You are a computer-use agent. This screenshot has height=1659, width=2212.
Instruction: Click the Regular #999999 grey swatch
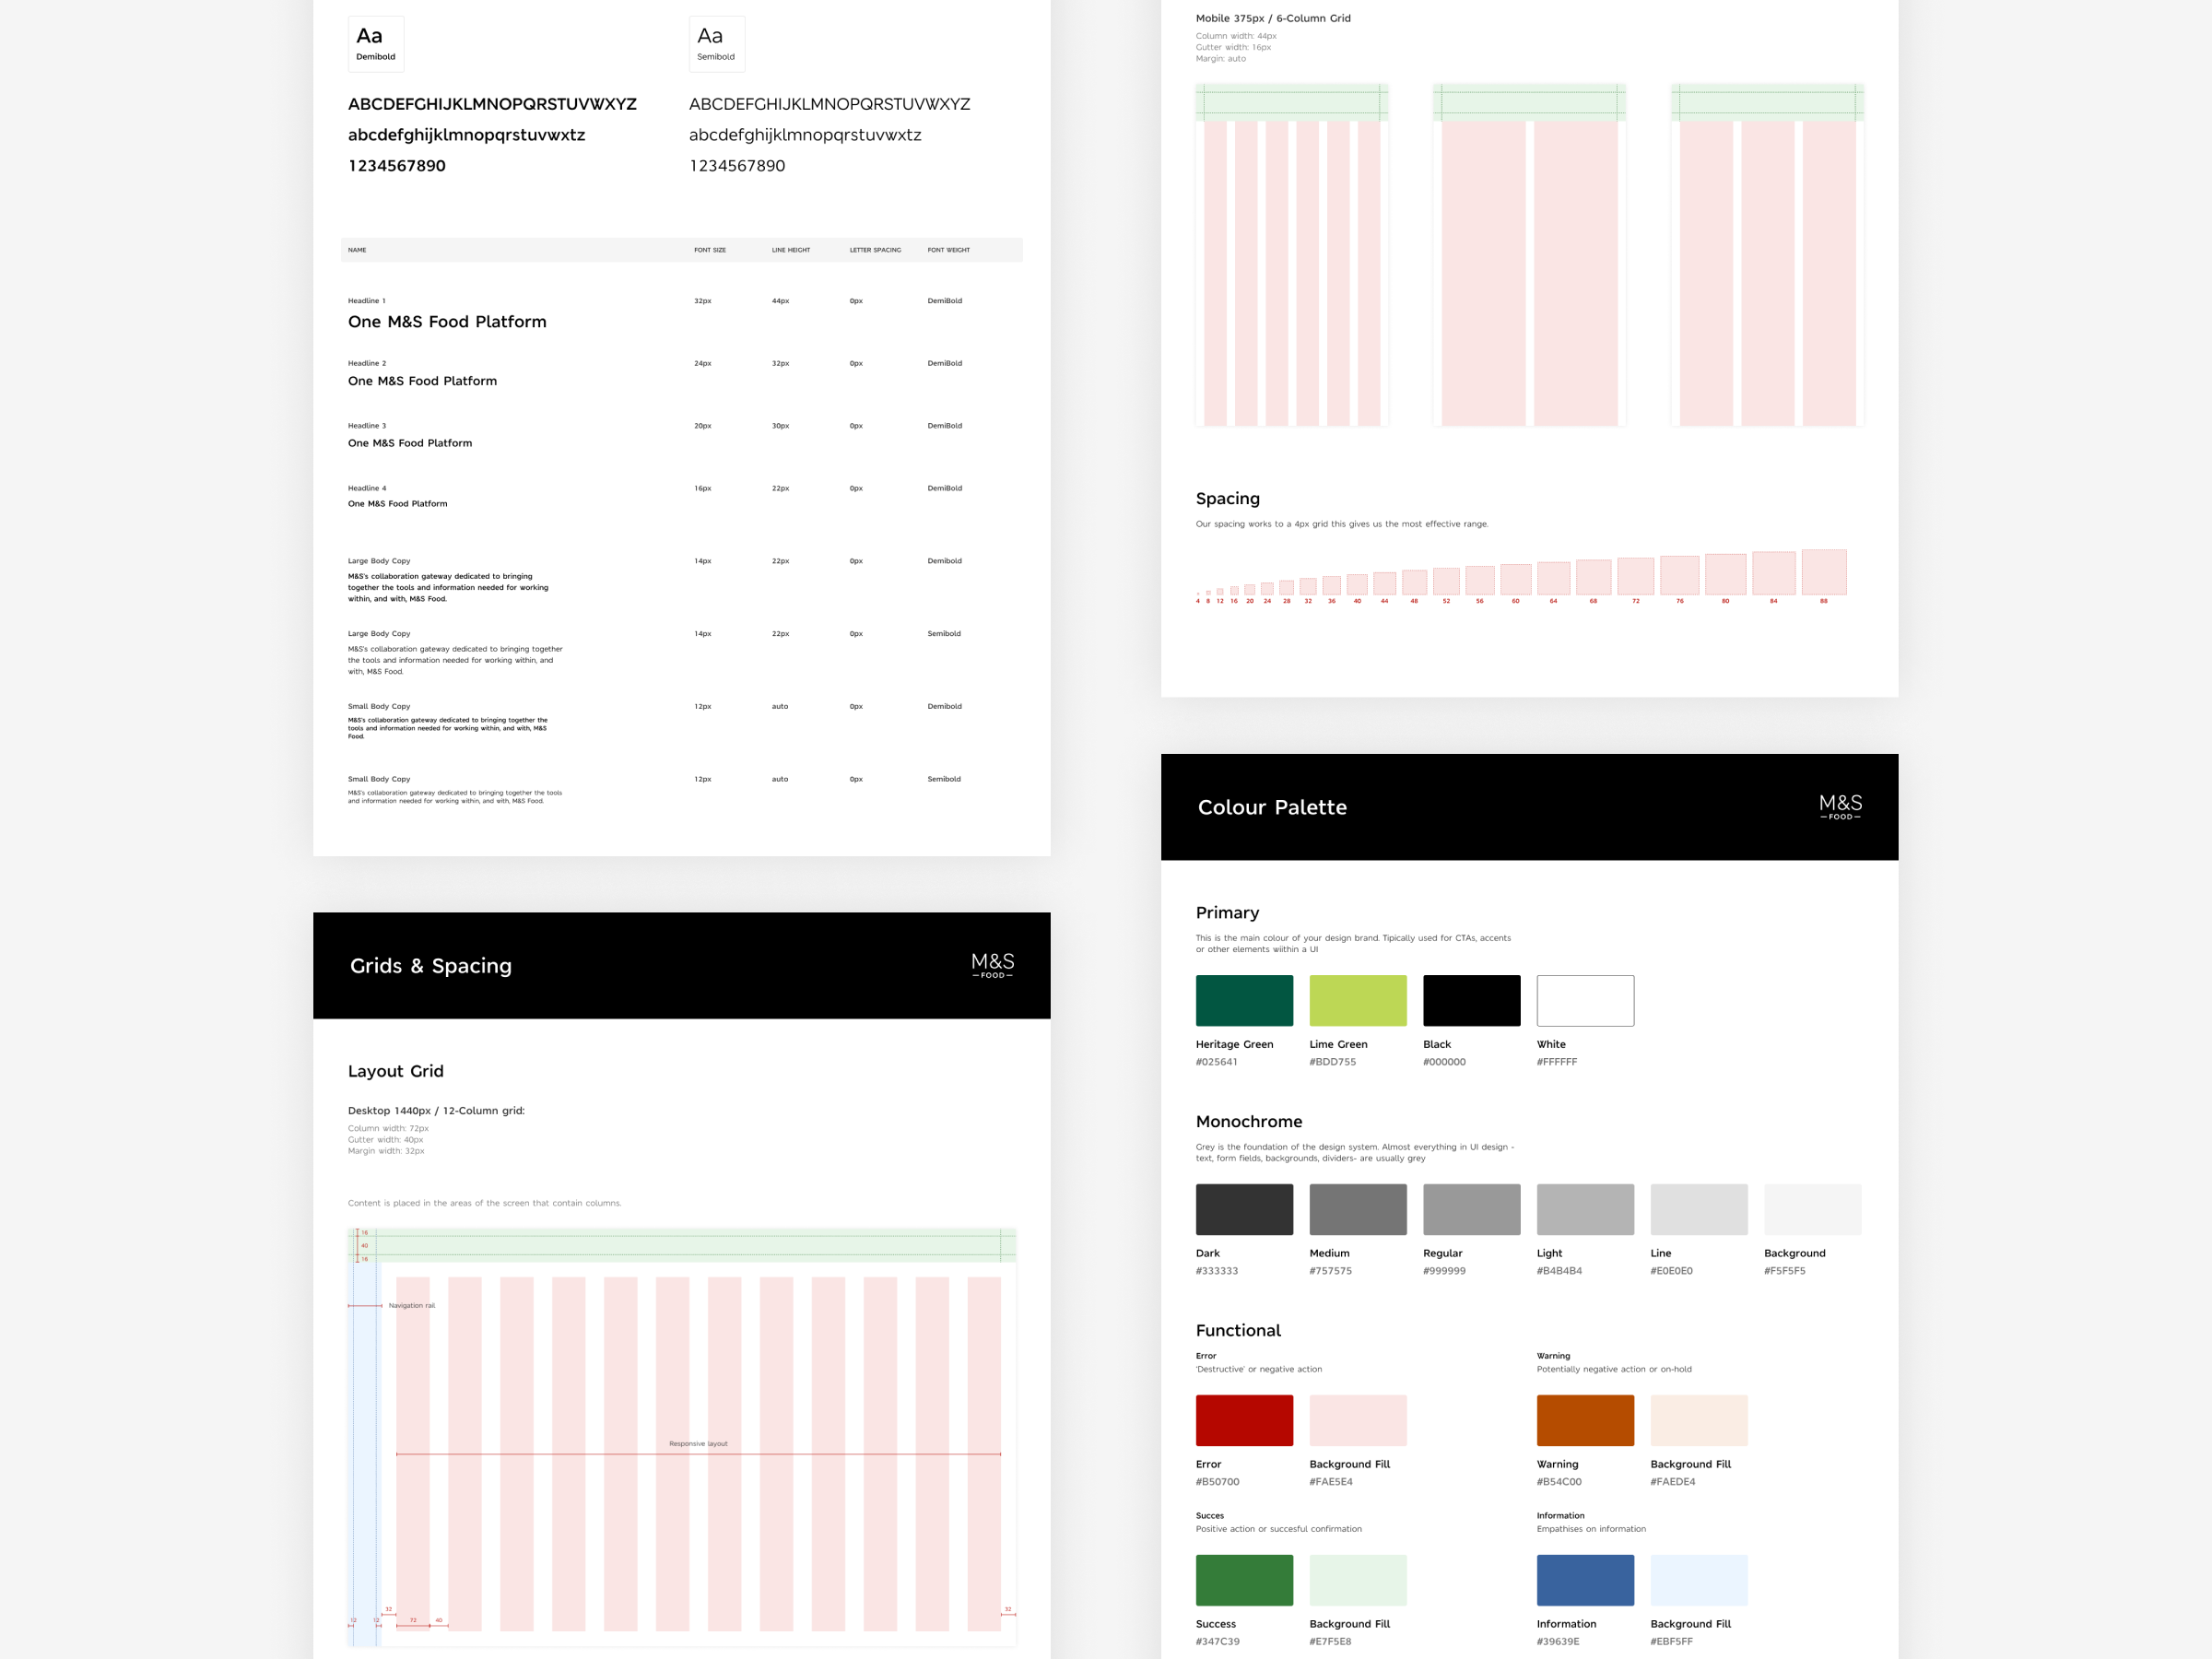[x=1472, y=1209]
